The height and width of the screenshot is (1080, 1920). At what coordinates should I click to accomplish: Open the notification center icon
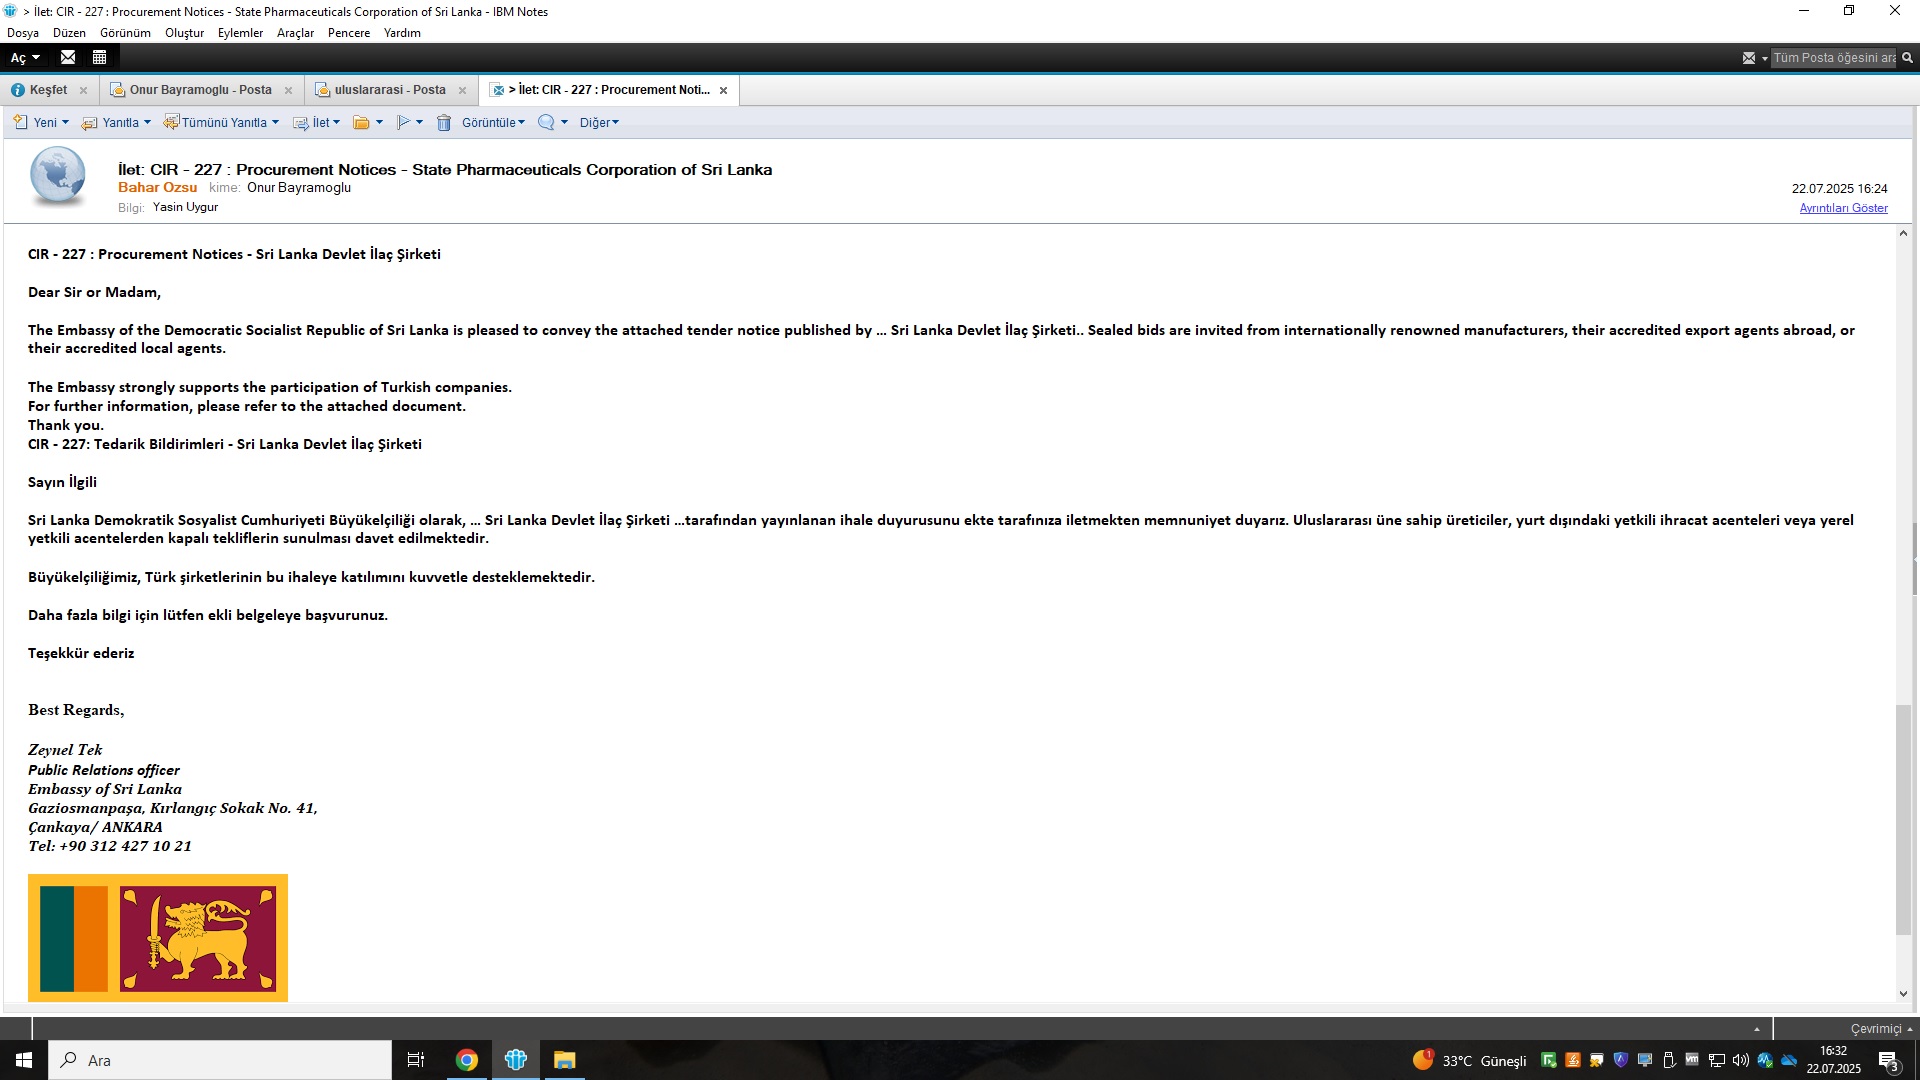1889,1060
